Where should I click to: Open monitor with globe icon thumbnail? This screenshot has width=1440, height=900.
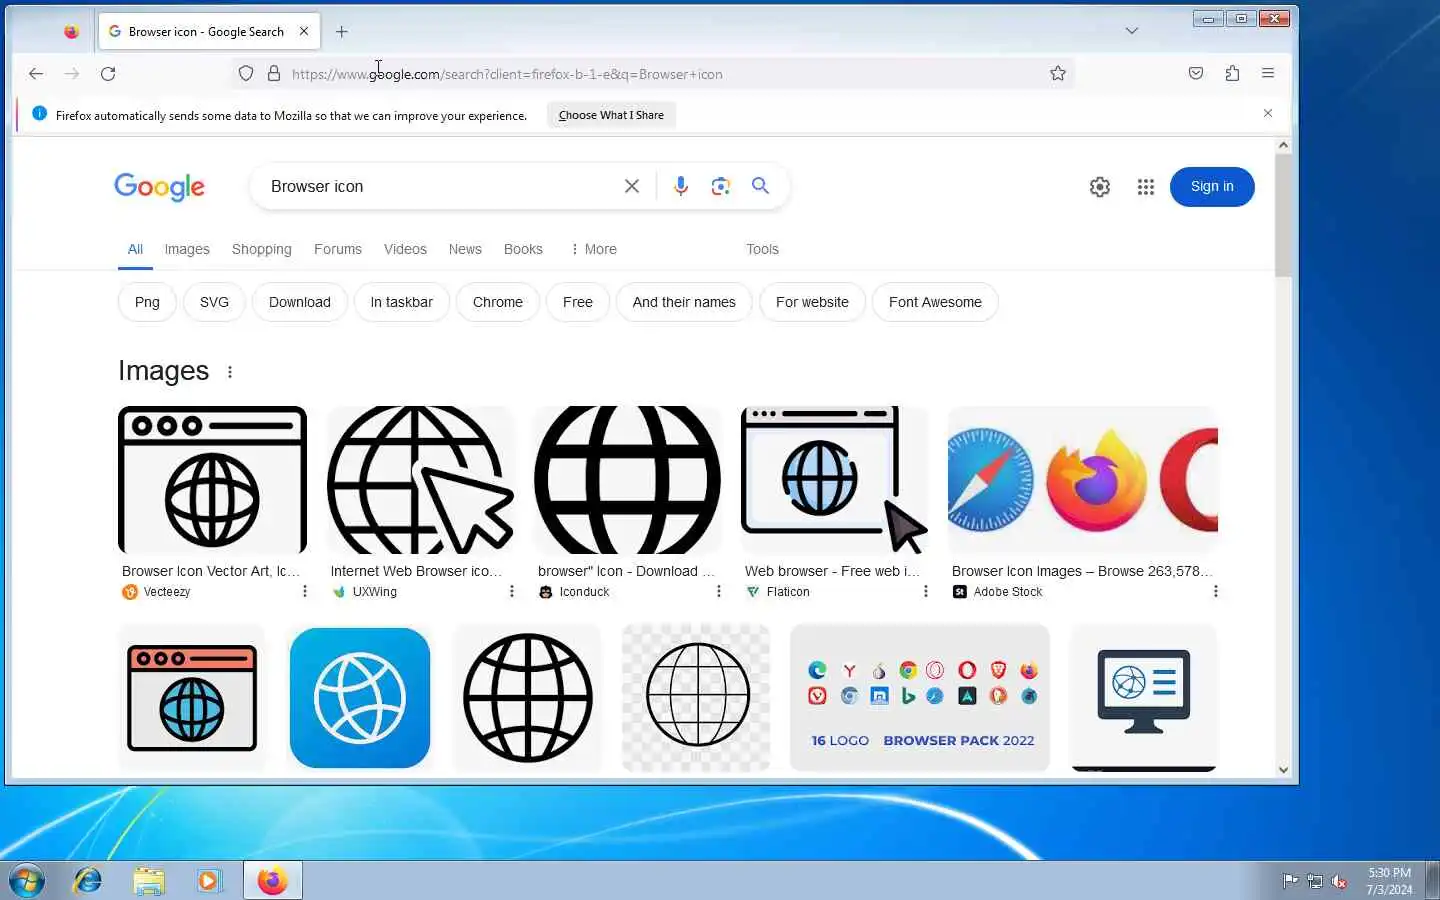(x=1144, y=698)
